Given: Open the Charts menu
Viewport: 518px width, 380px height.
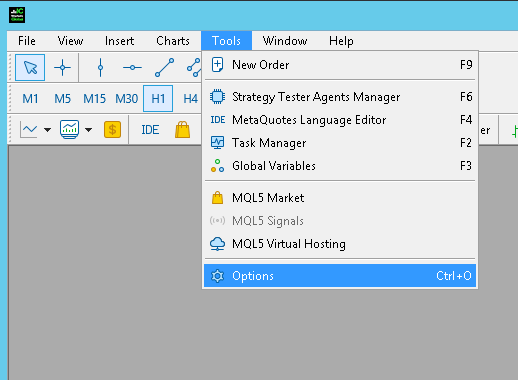Looking at the screenshot, I should pyautogui.click(x=173, y=41).
